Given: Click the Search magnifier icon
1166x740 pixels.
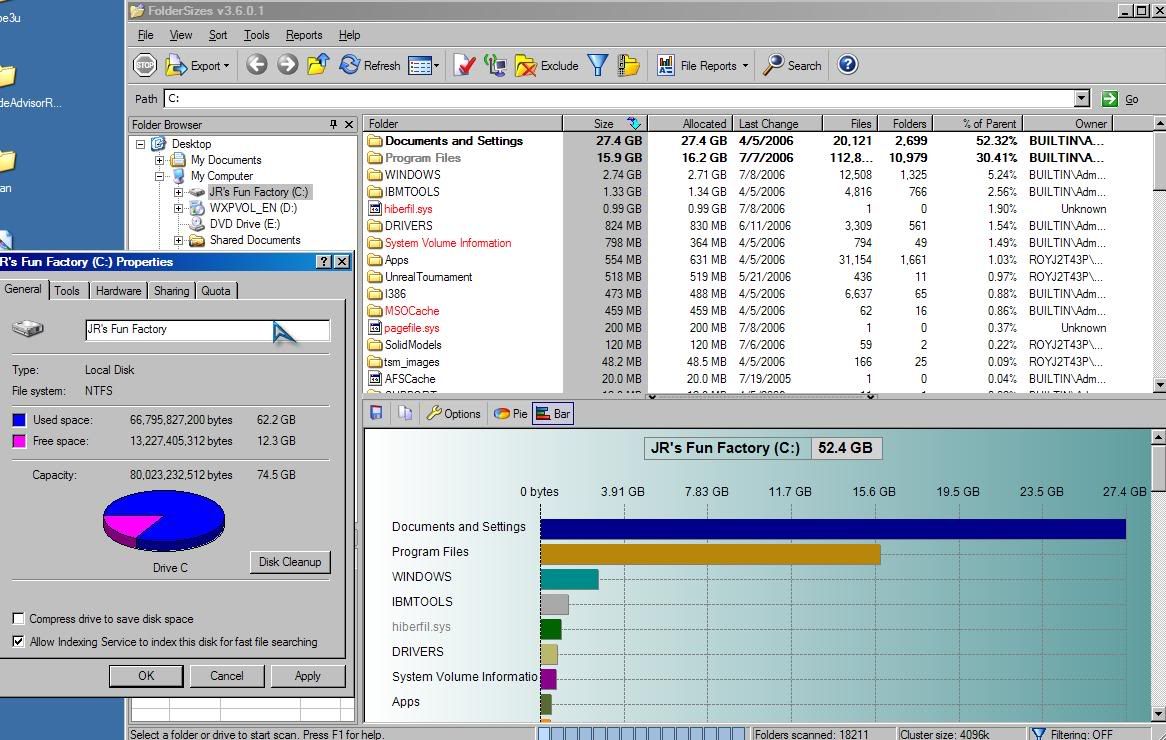Looking at the screenshot, I should pos(774,65).
